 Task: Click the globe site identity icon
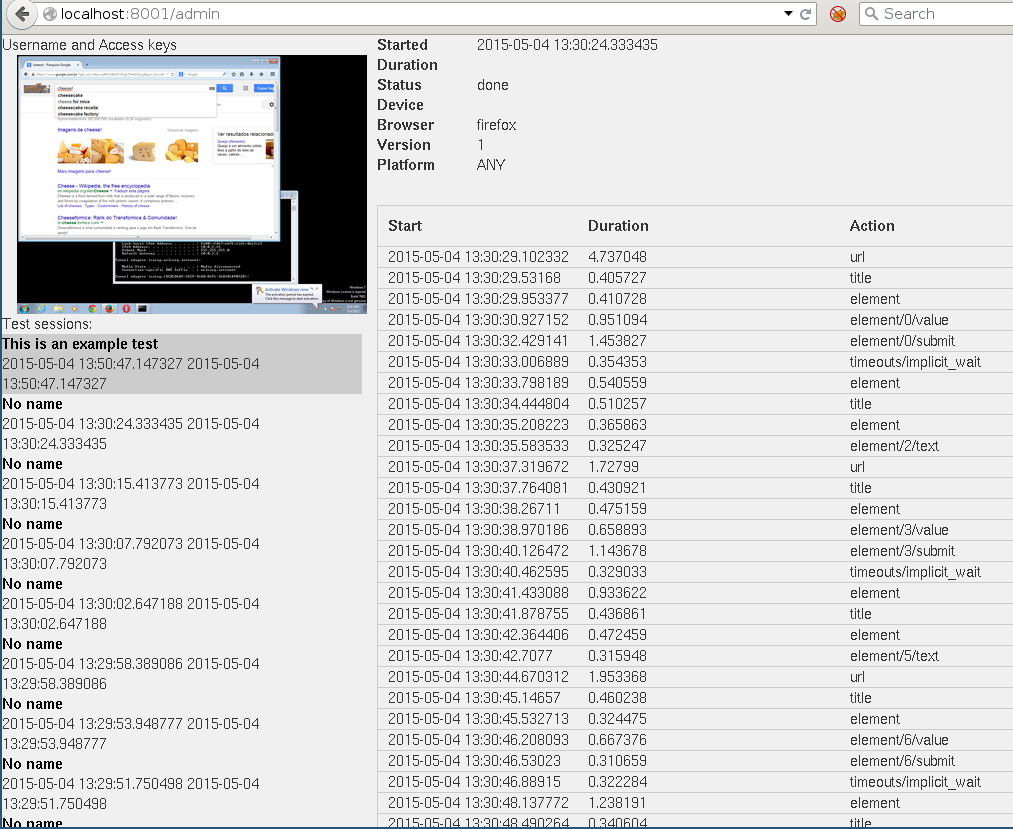[50, 14]
